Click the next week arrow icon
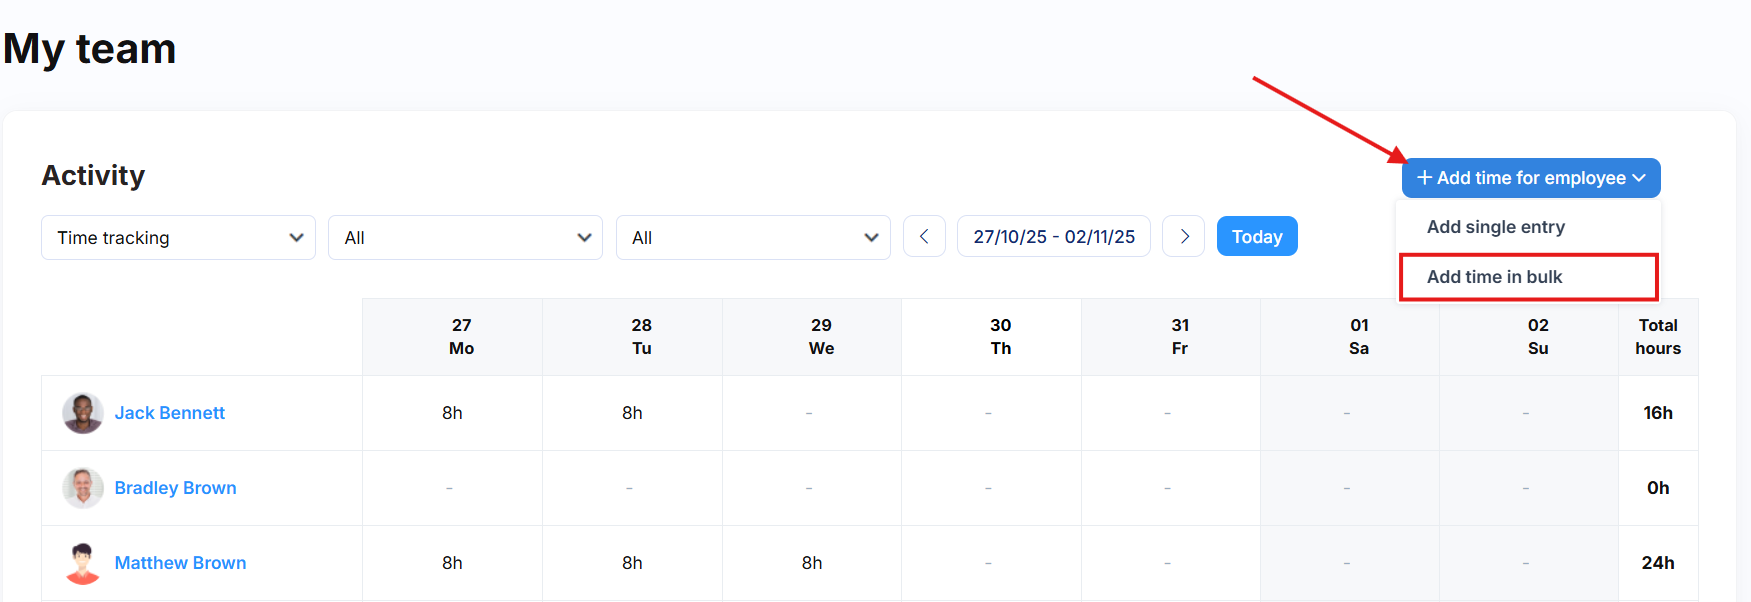This screenshot has width=1751, height=602. (1183, 237)
